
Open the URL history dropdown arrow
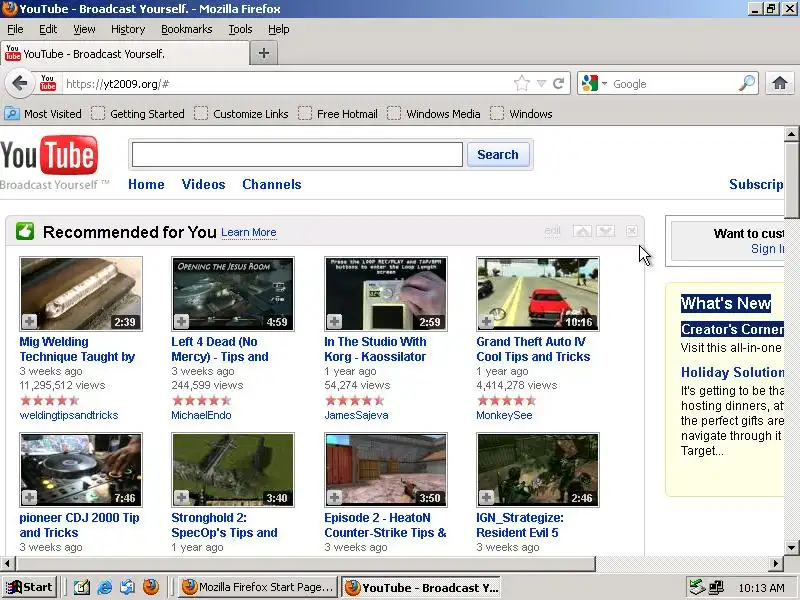541,83
